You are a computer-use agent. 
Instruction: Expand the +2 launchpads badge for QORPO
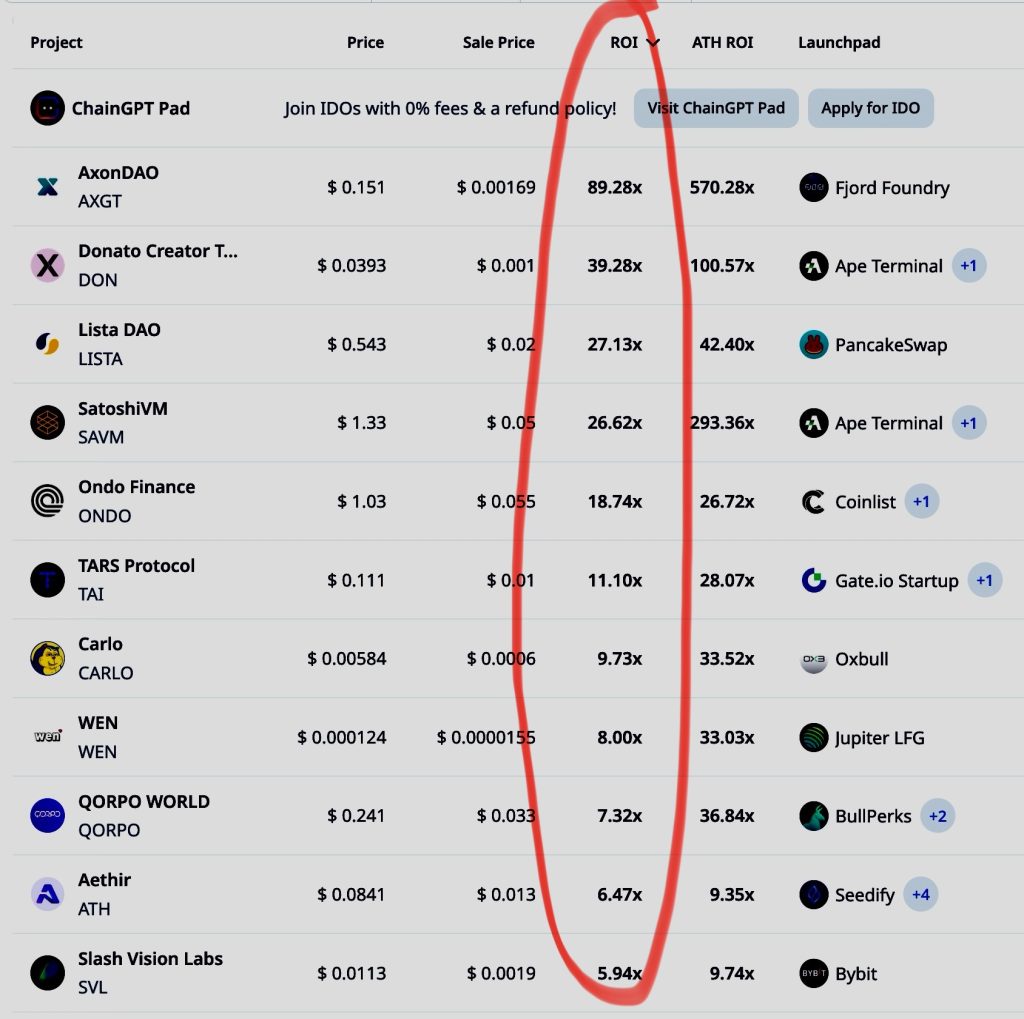[937, 816]
